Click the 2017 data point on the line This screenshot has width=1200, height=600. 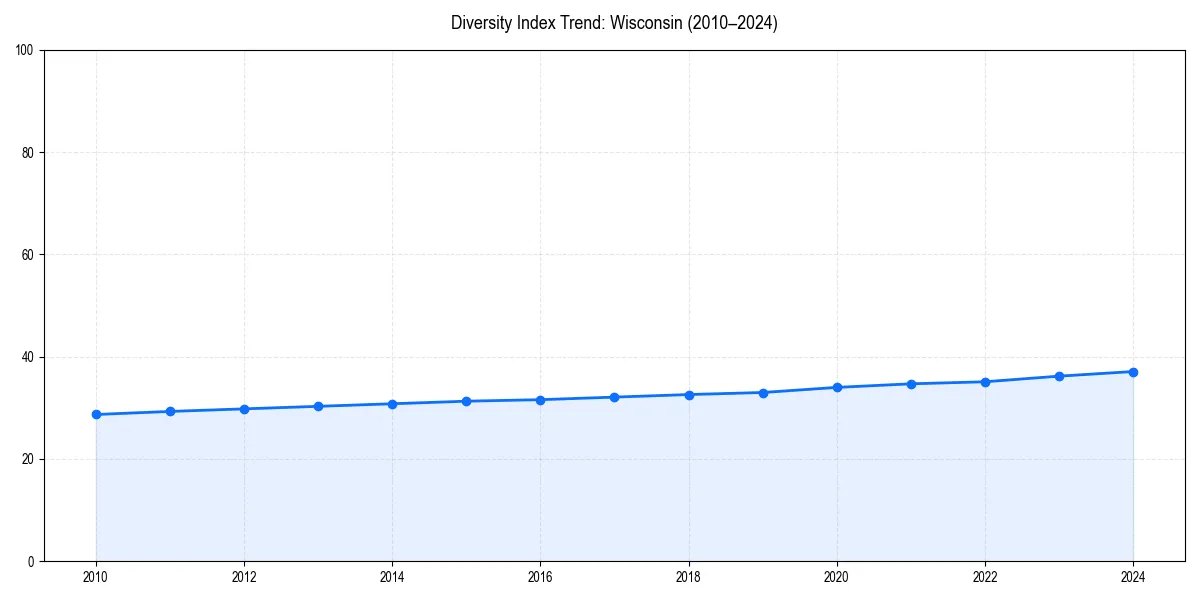(614, 397)
